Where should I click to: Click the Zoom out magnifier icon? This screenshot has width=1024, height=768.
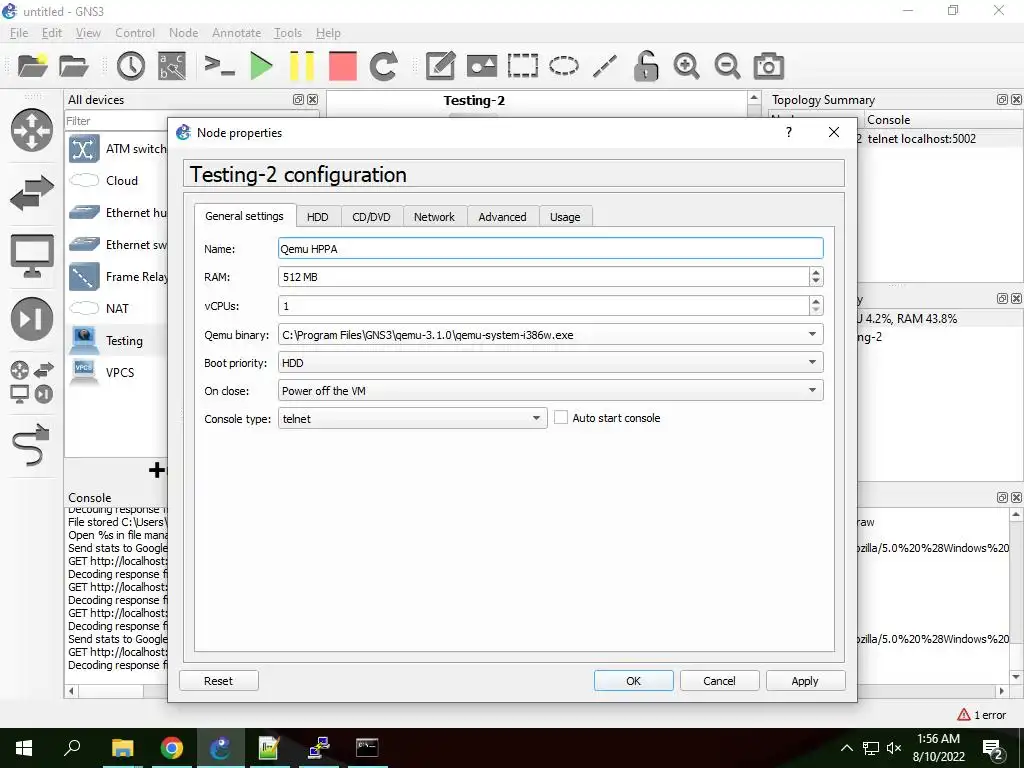point(727,66)
